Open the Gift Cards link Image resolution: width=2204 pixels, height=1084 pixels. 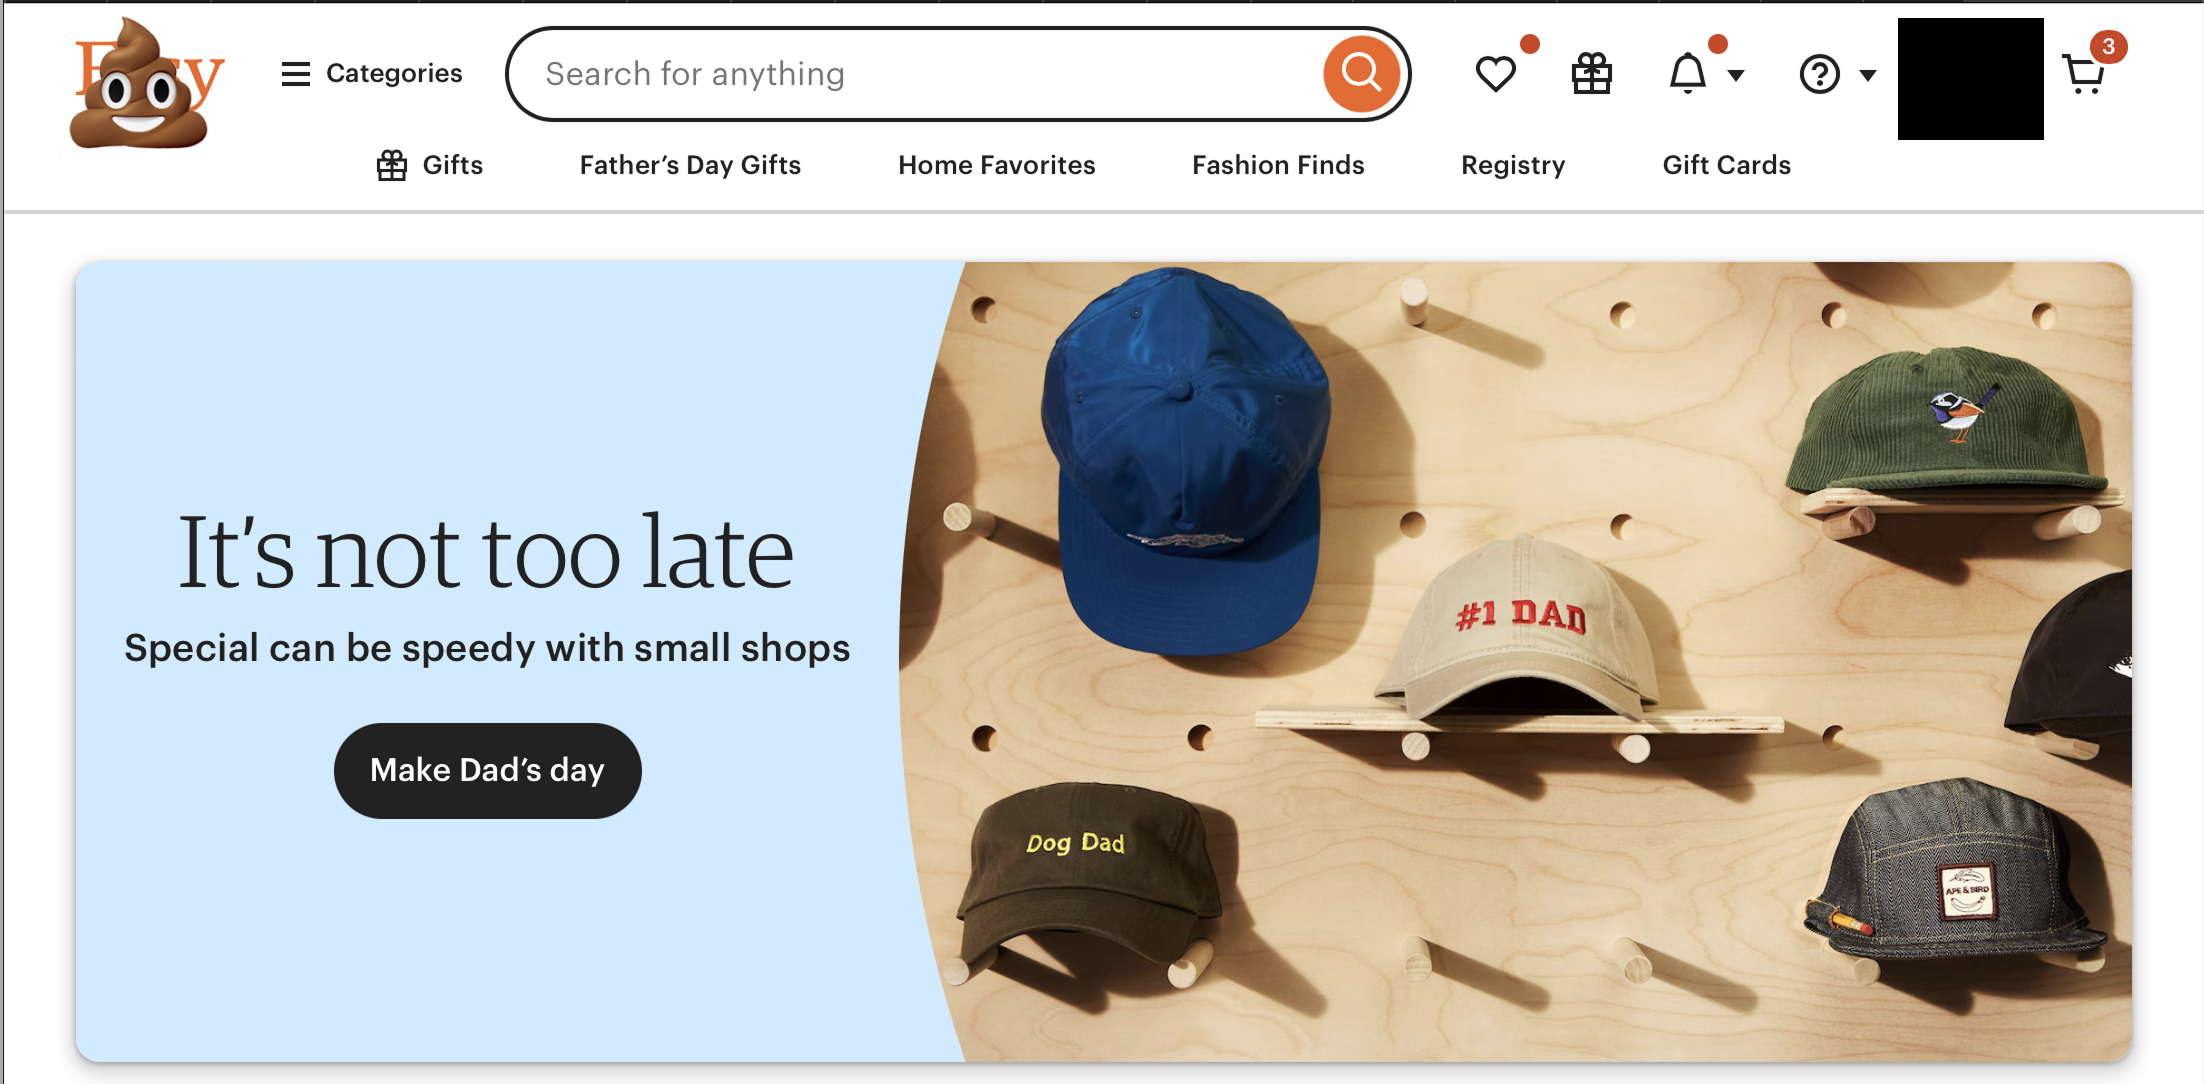click(x=1726, y=165)
